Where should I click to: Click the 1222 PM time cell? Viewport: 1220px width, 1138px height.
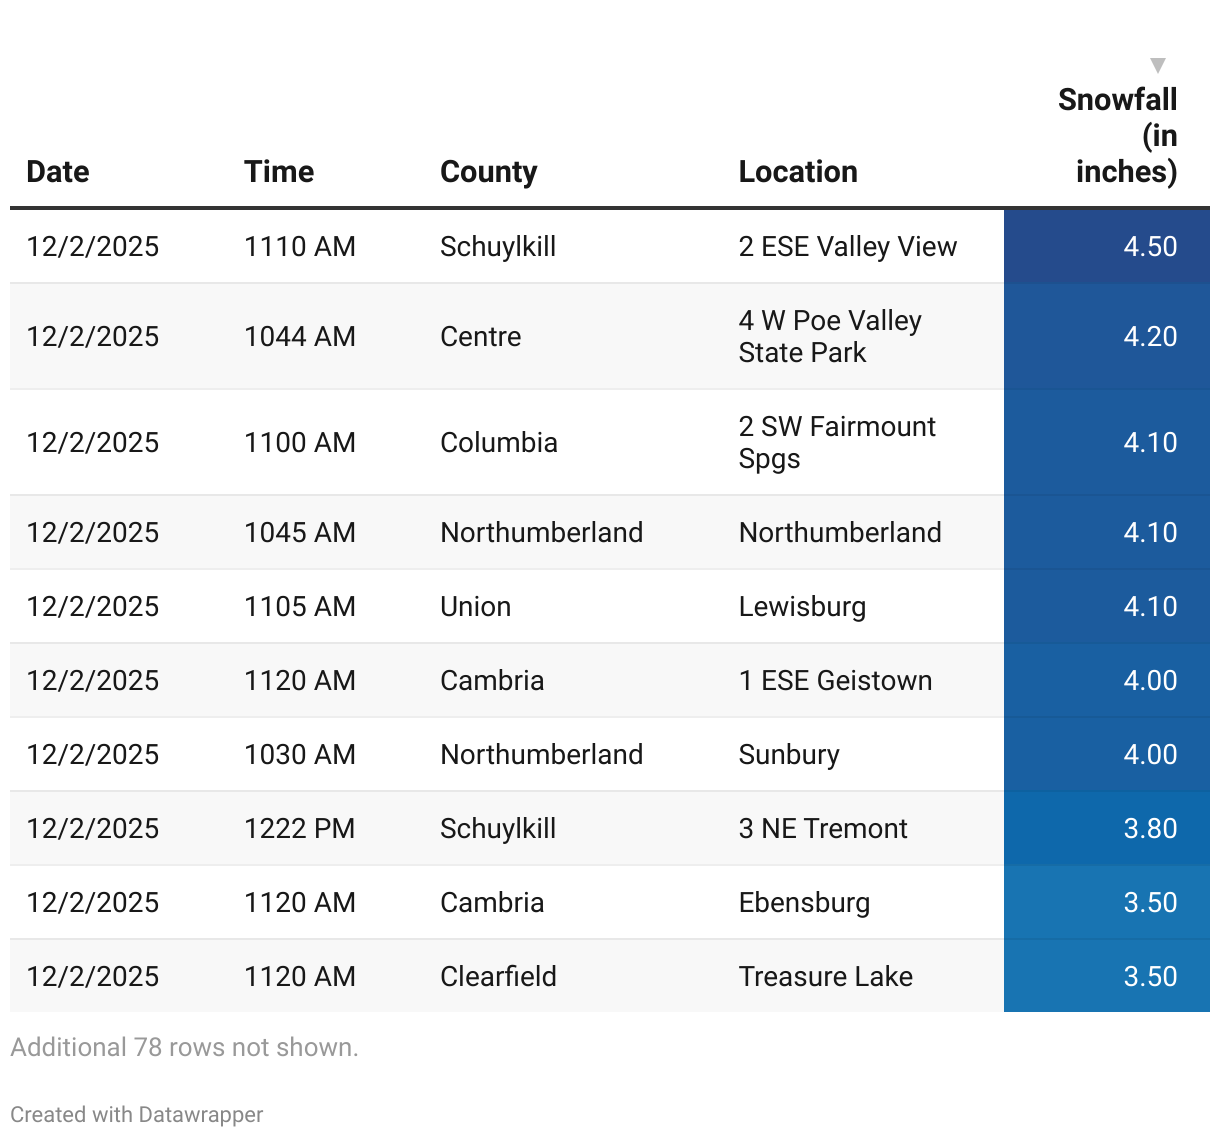299,829
